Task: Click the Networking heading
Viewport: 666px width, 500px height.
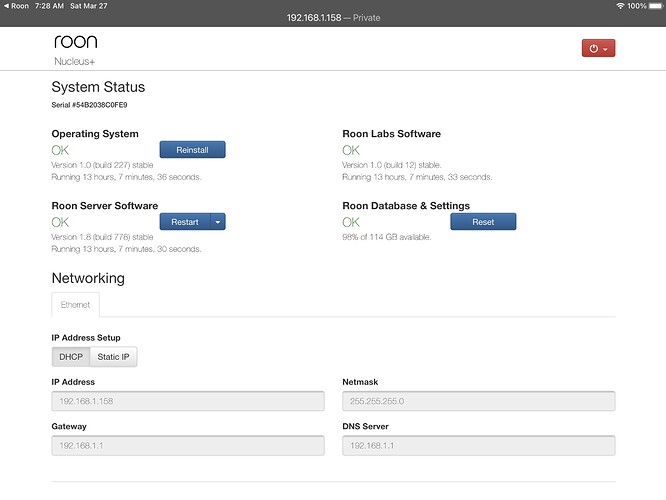Action: tap(88, 278)
